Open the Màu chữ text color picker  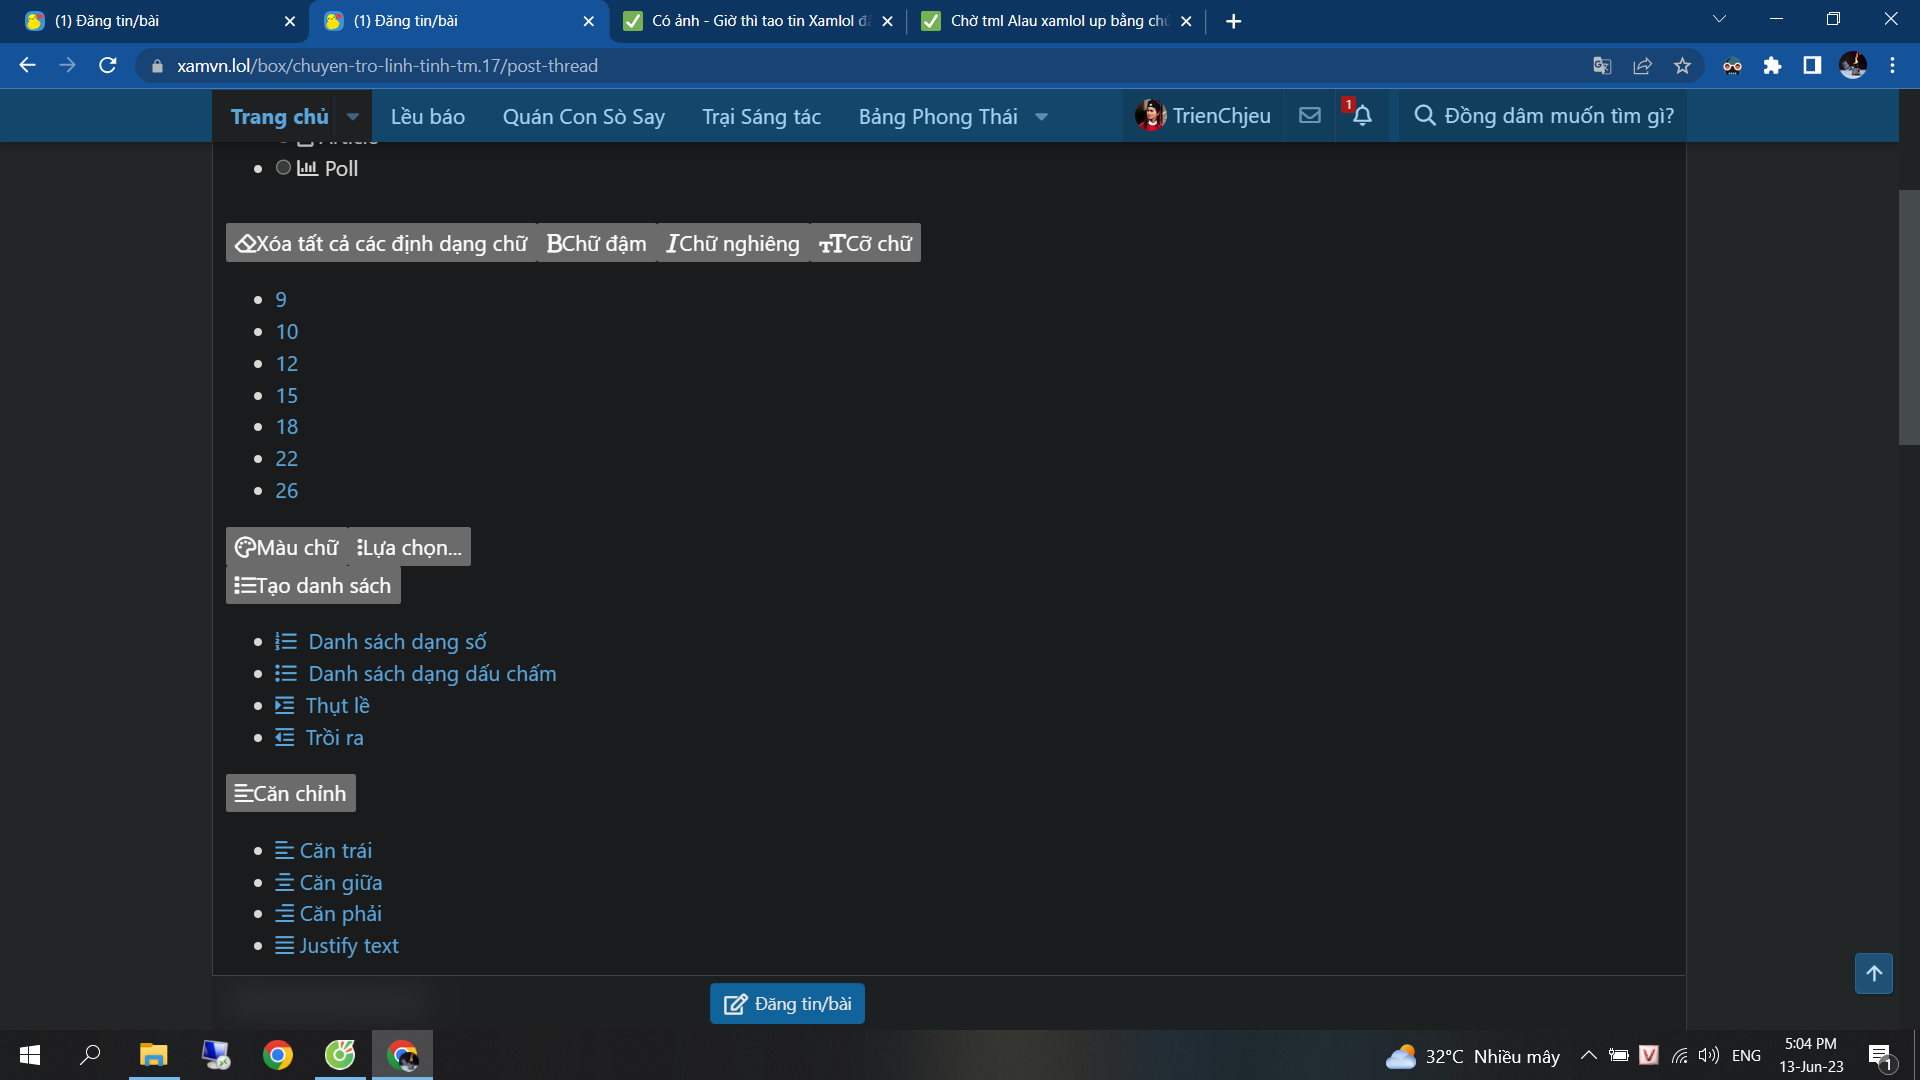click(287, 547)
